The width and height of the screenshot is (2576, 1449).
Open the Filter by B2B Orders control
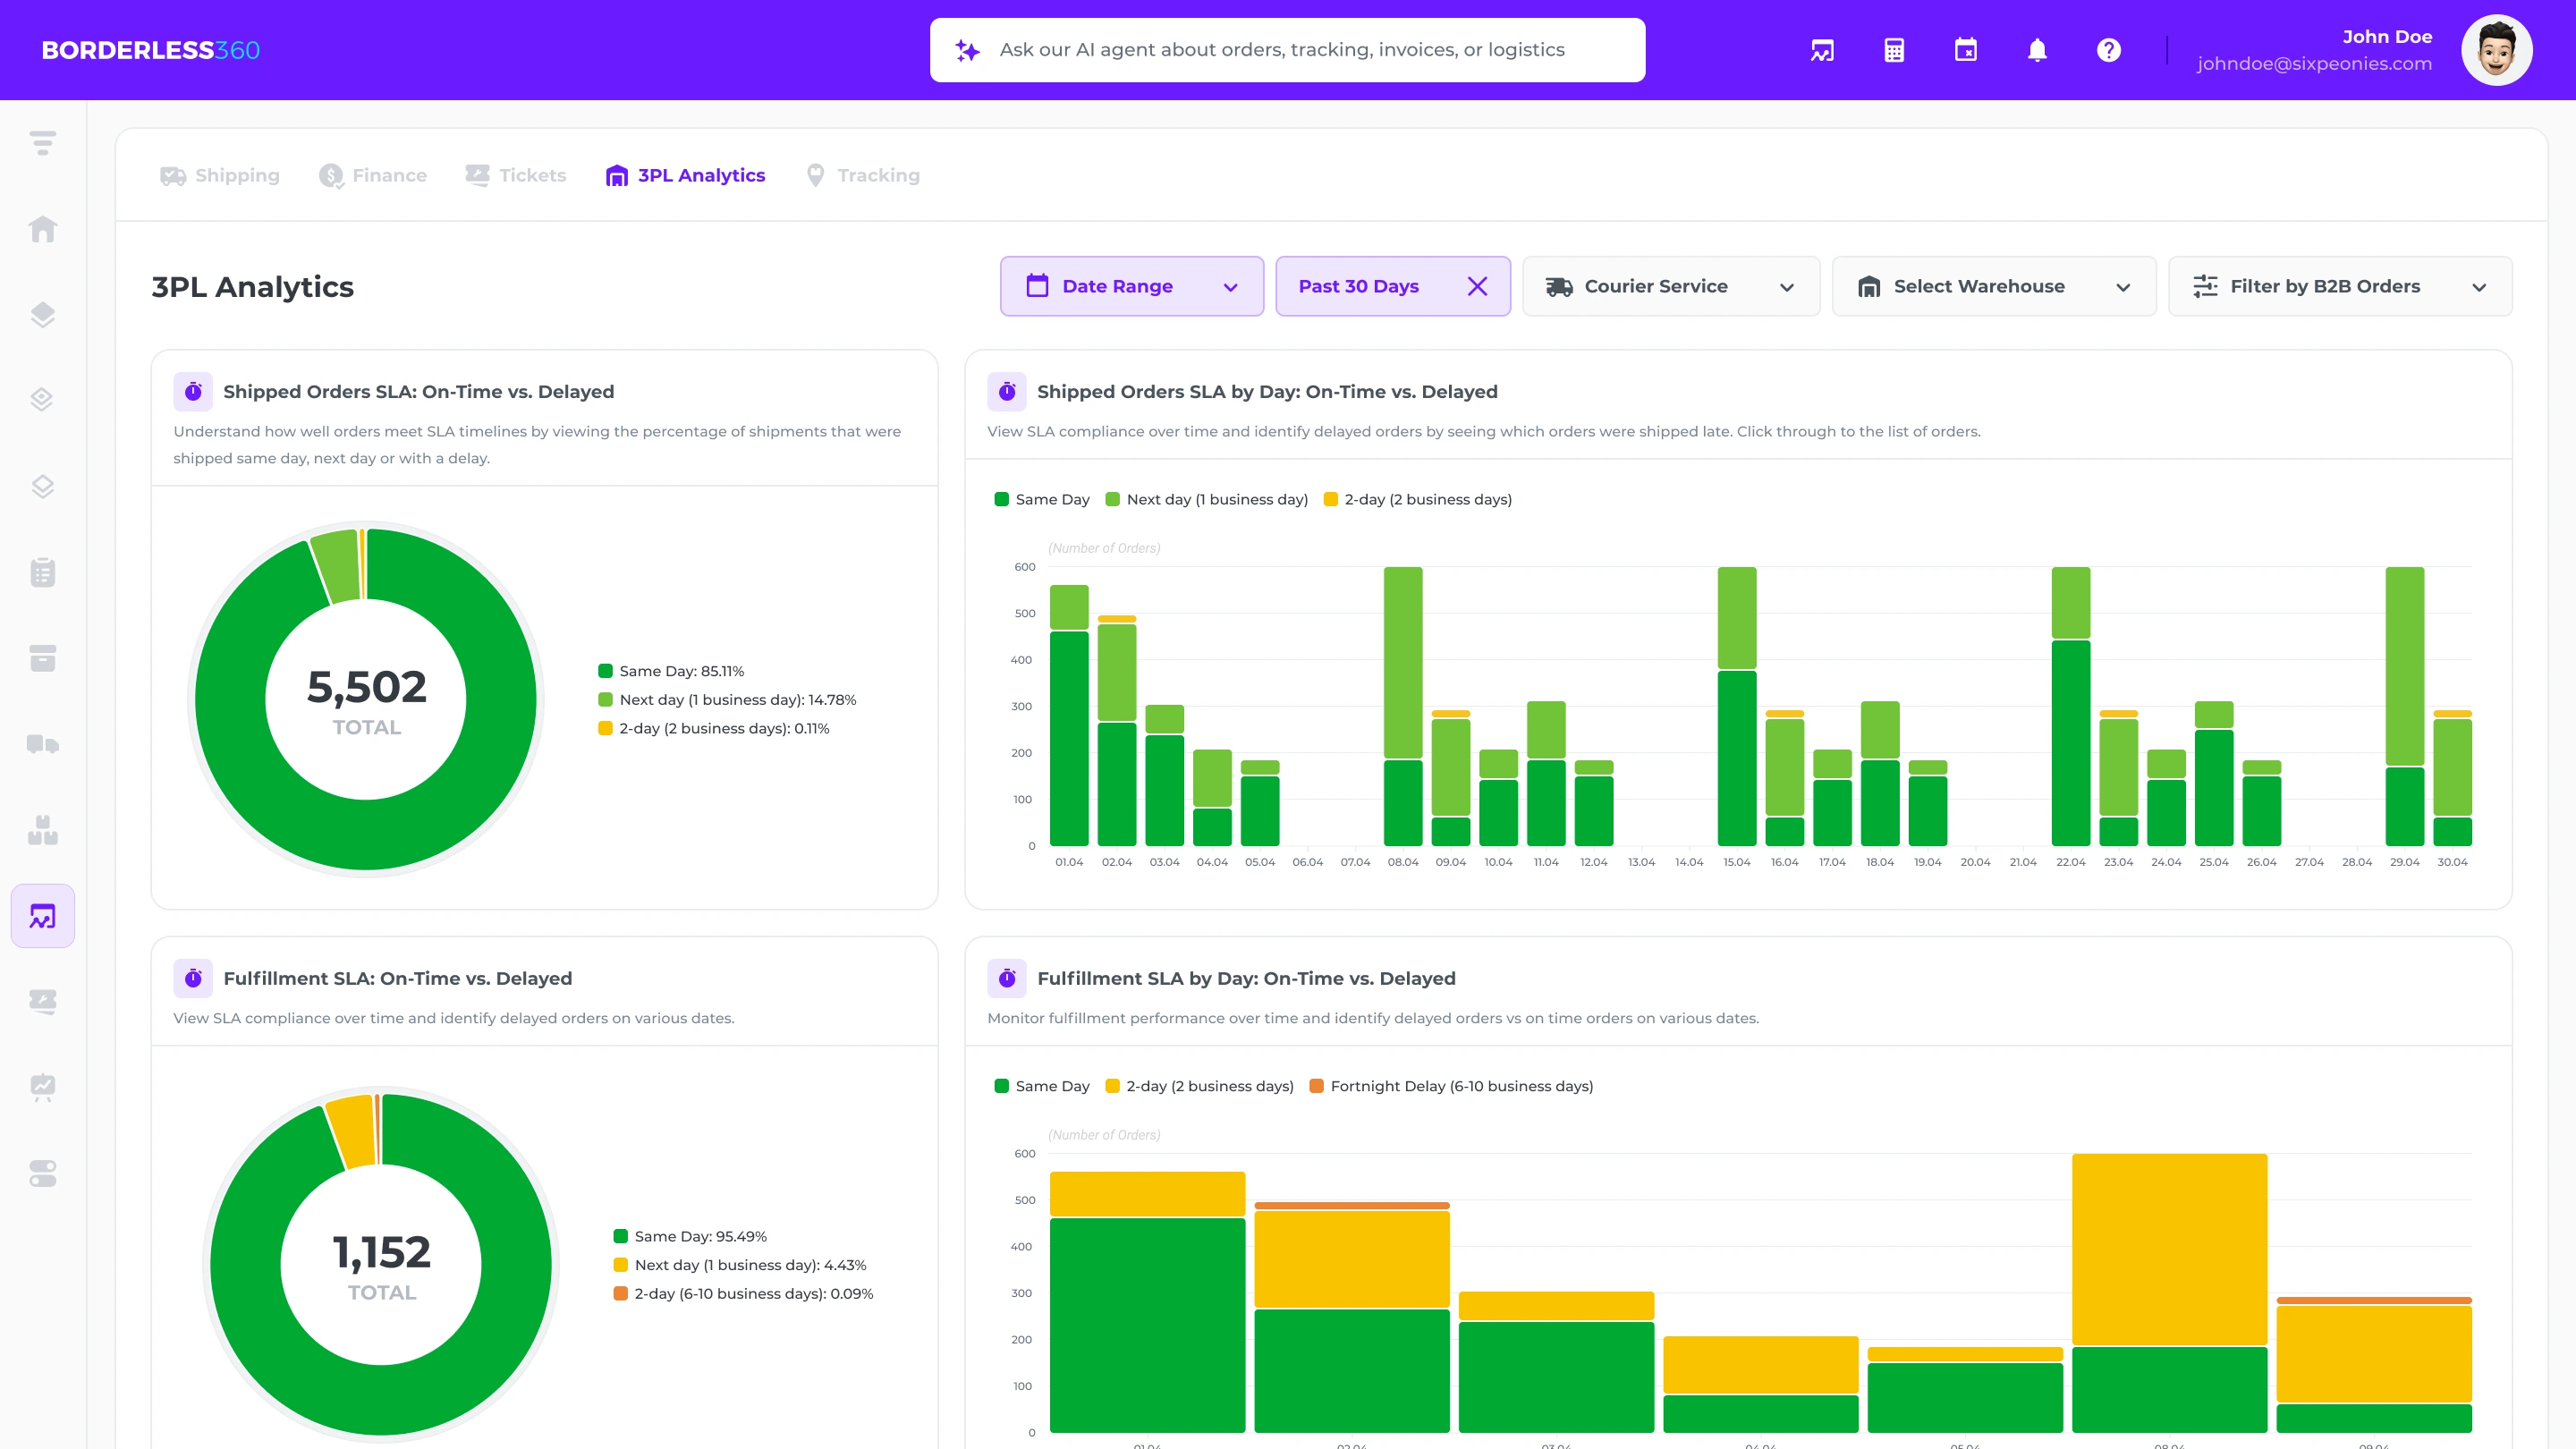tap(2339, 286)
